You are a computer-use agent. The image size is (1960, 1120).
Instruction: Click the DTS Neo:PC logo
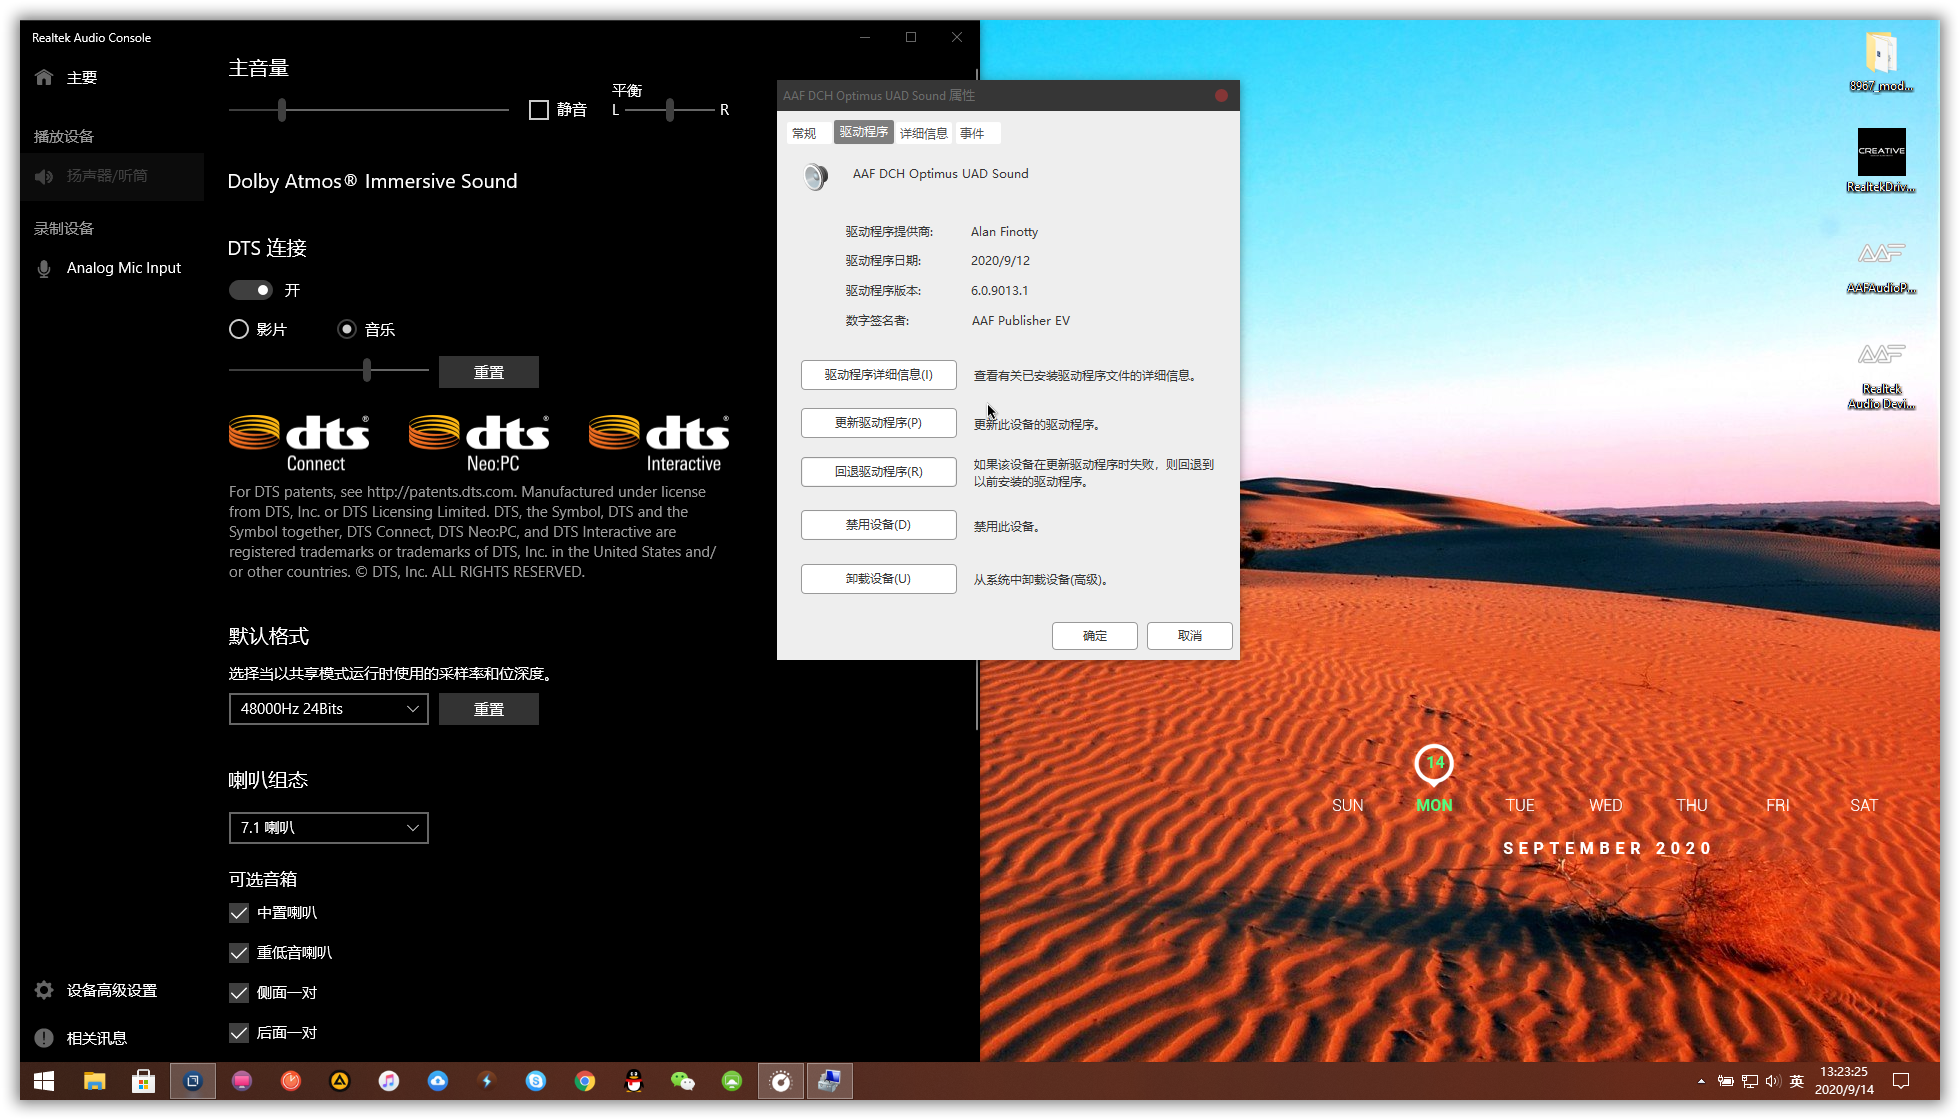pyautogui.click(x=479, y=443)
